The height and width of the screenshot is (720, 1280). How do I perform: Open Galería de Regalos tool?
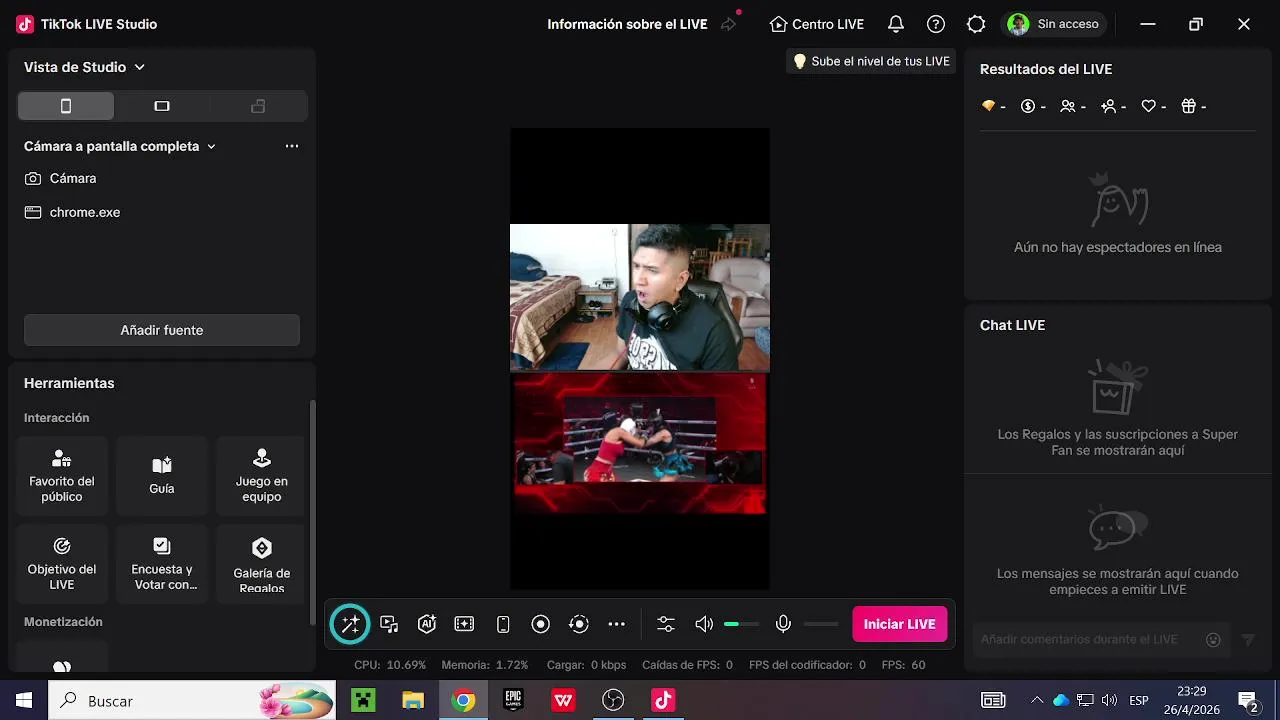tap(262, 564)
